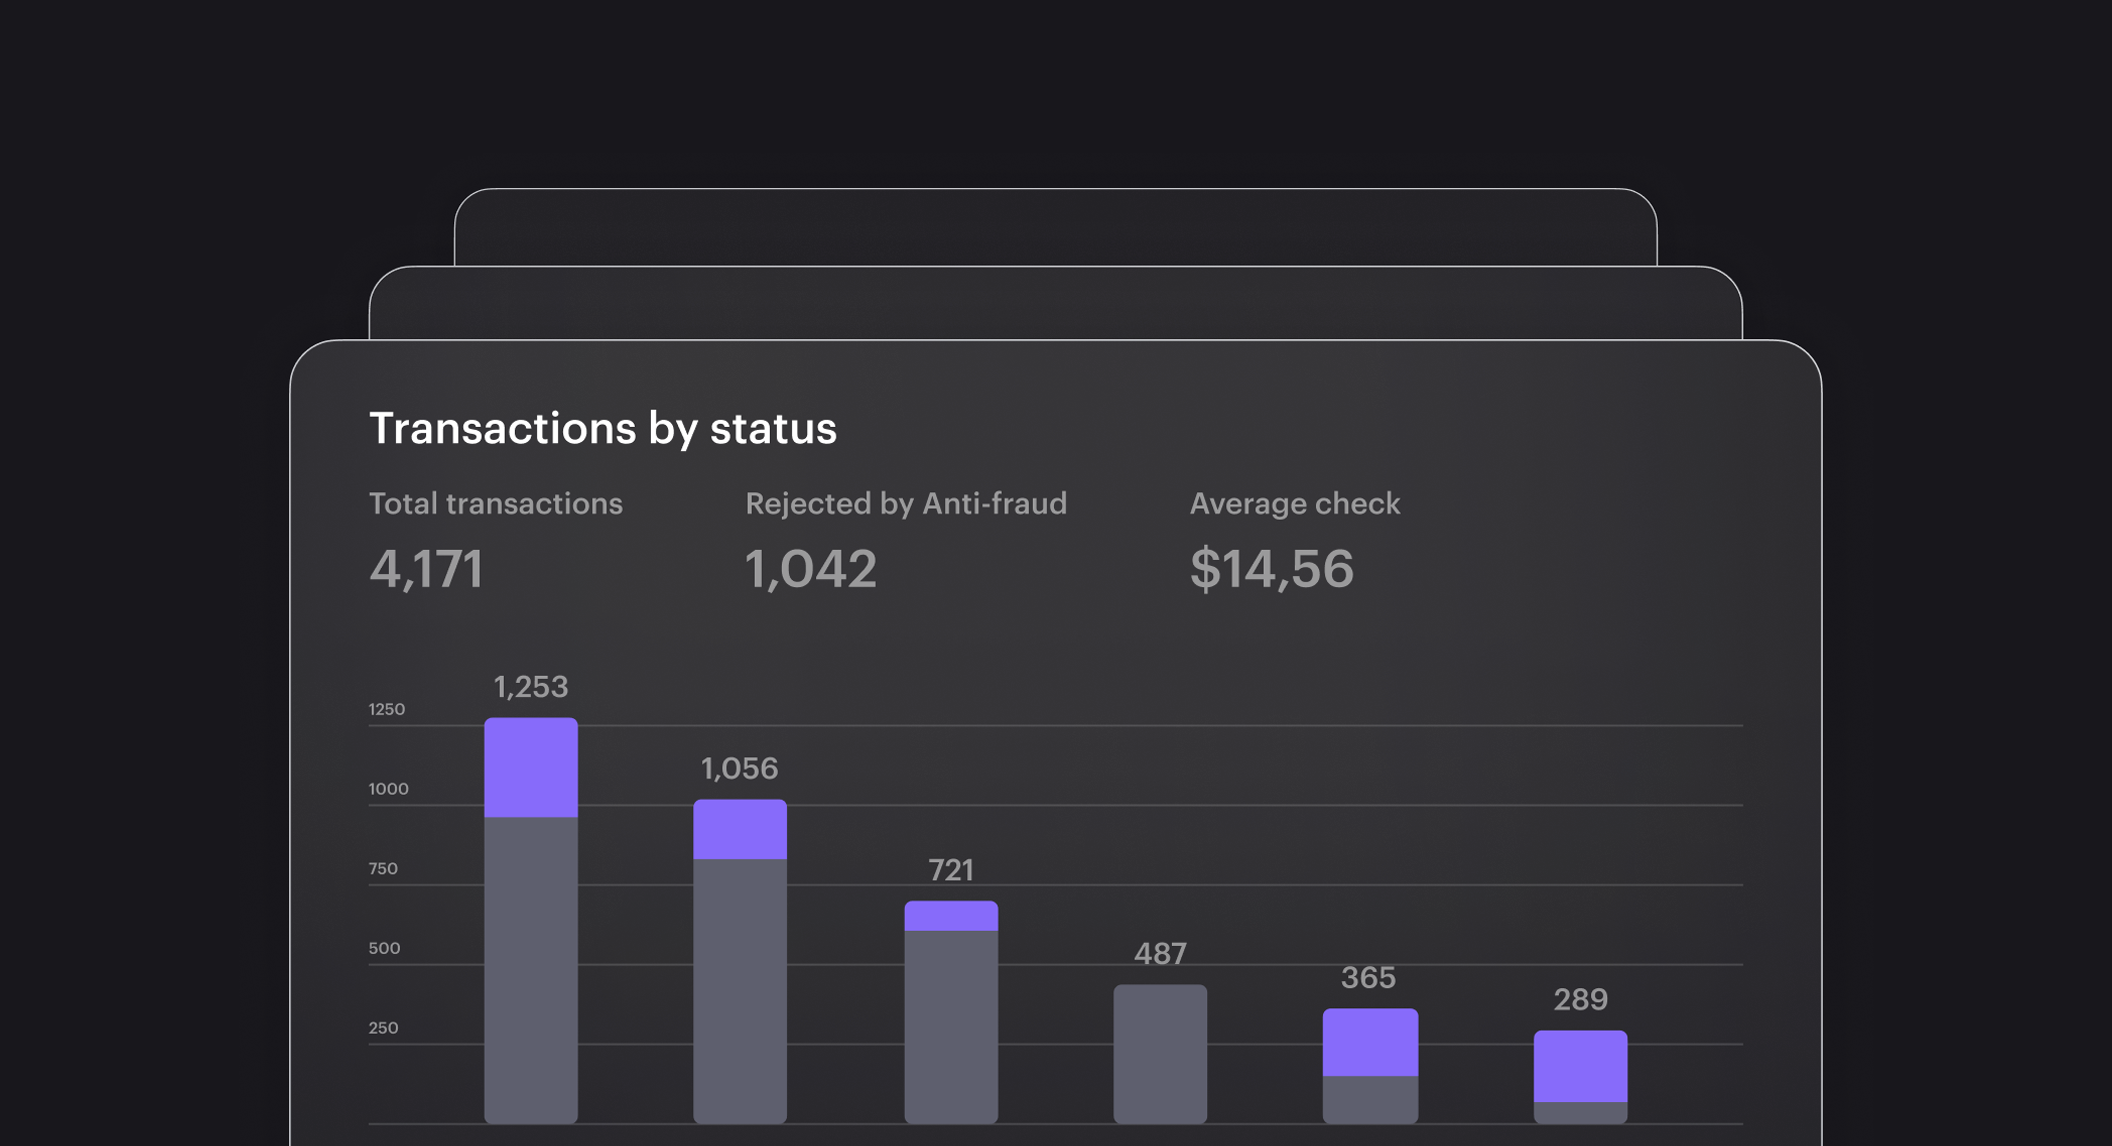Click the bar value label 365

click(x=1368, y=978)
